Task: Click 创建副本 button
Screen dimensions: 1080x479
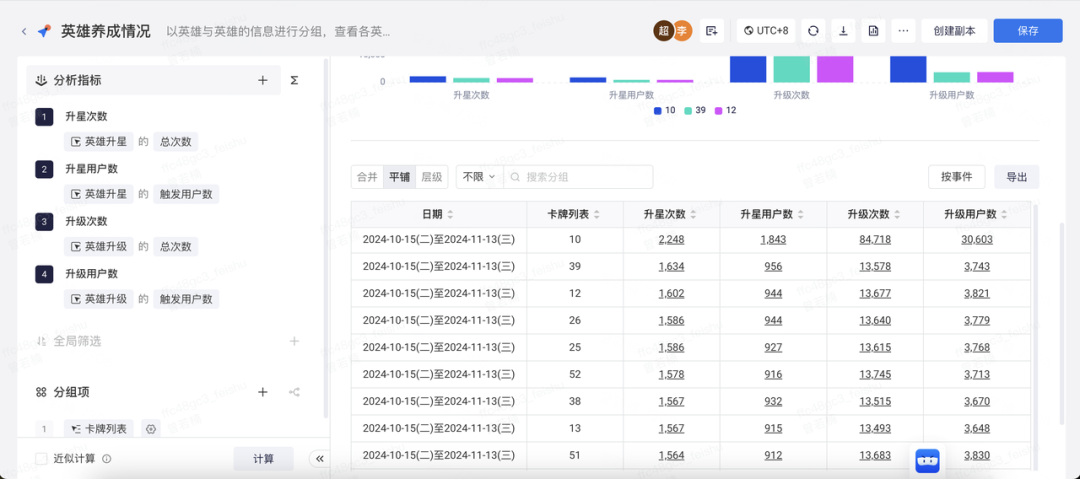Action: [954, 31]
